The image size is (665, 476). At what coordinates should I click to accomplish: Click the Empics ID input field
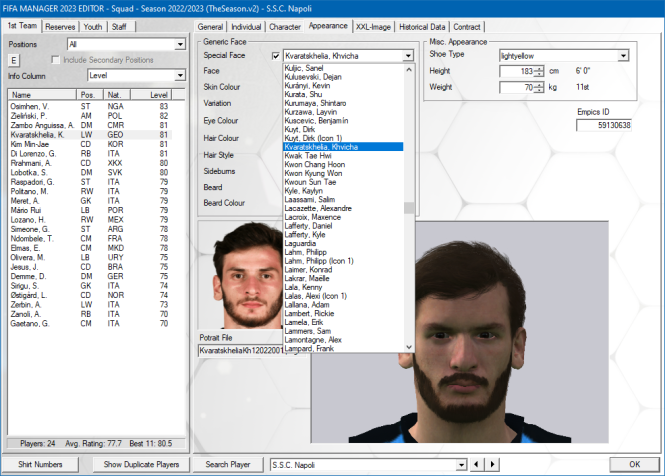tap(604, 125)
